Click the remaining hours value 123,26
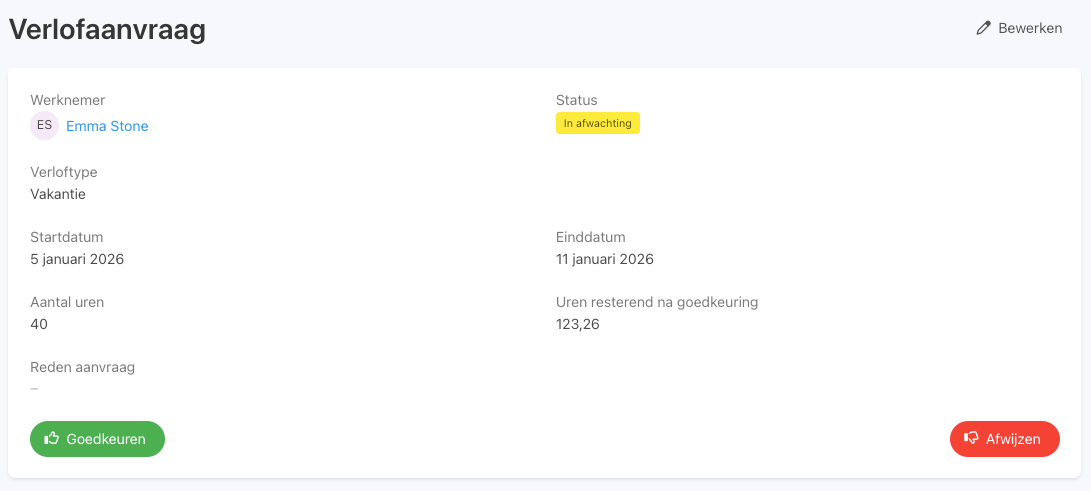The height and width of the screenshot is (491, 1091). click(x=577, y=324)
